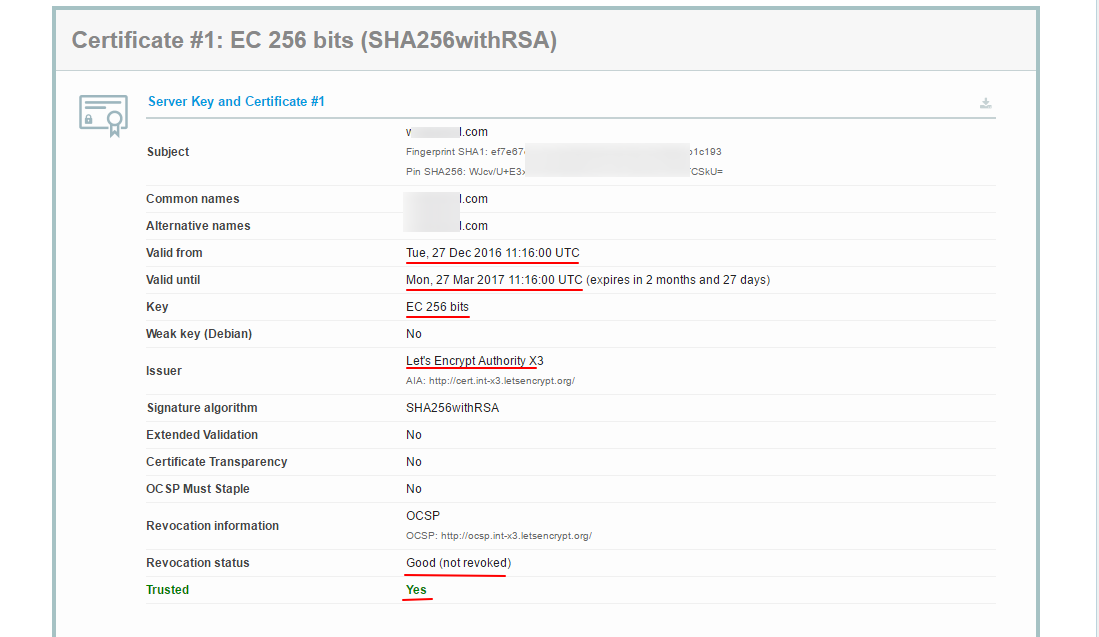
Task: Click the OCSP Must Staple row label
Action: [x=198, y=489]
